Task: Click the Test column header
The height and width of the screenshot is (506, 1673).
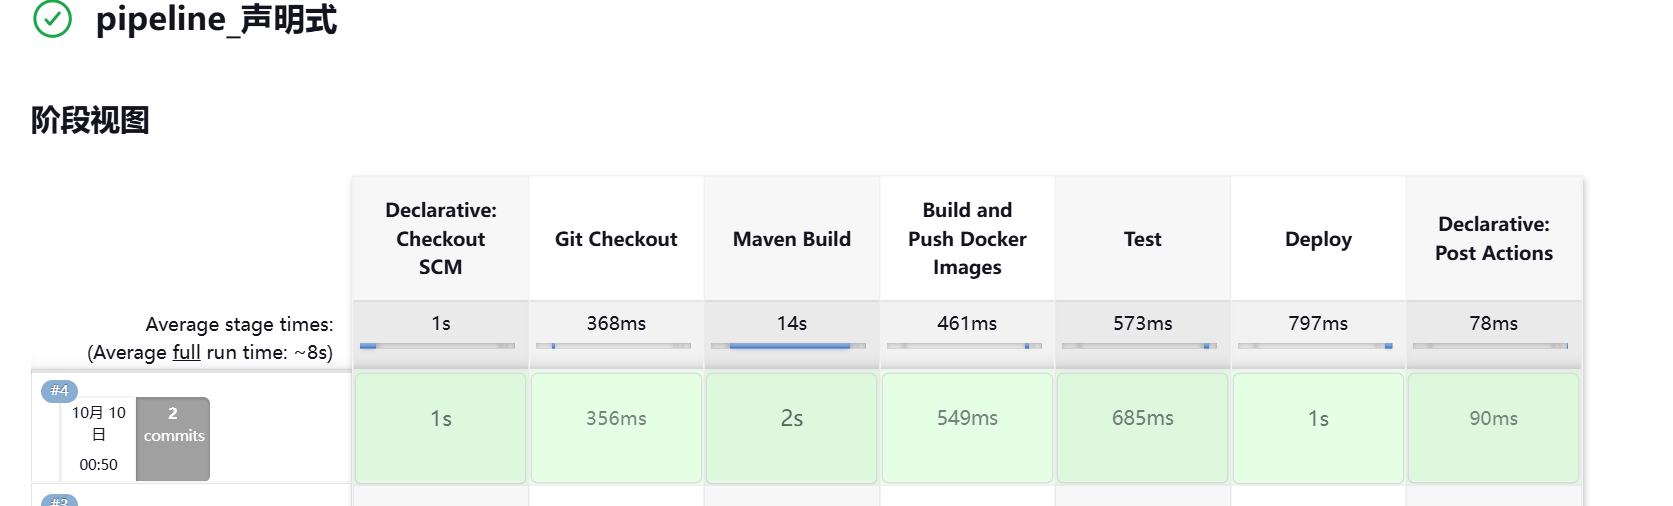Action: (x=1142, y=239)
